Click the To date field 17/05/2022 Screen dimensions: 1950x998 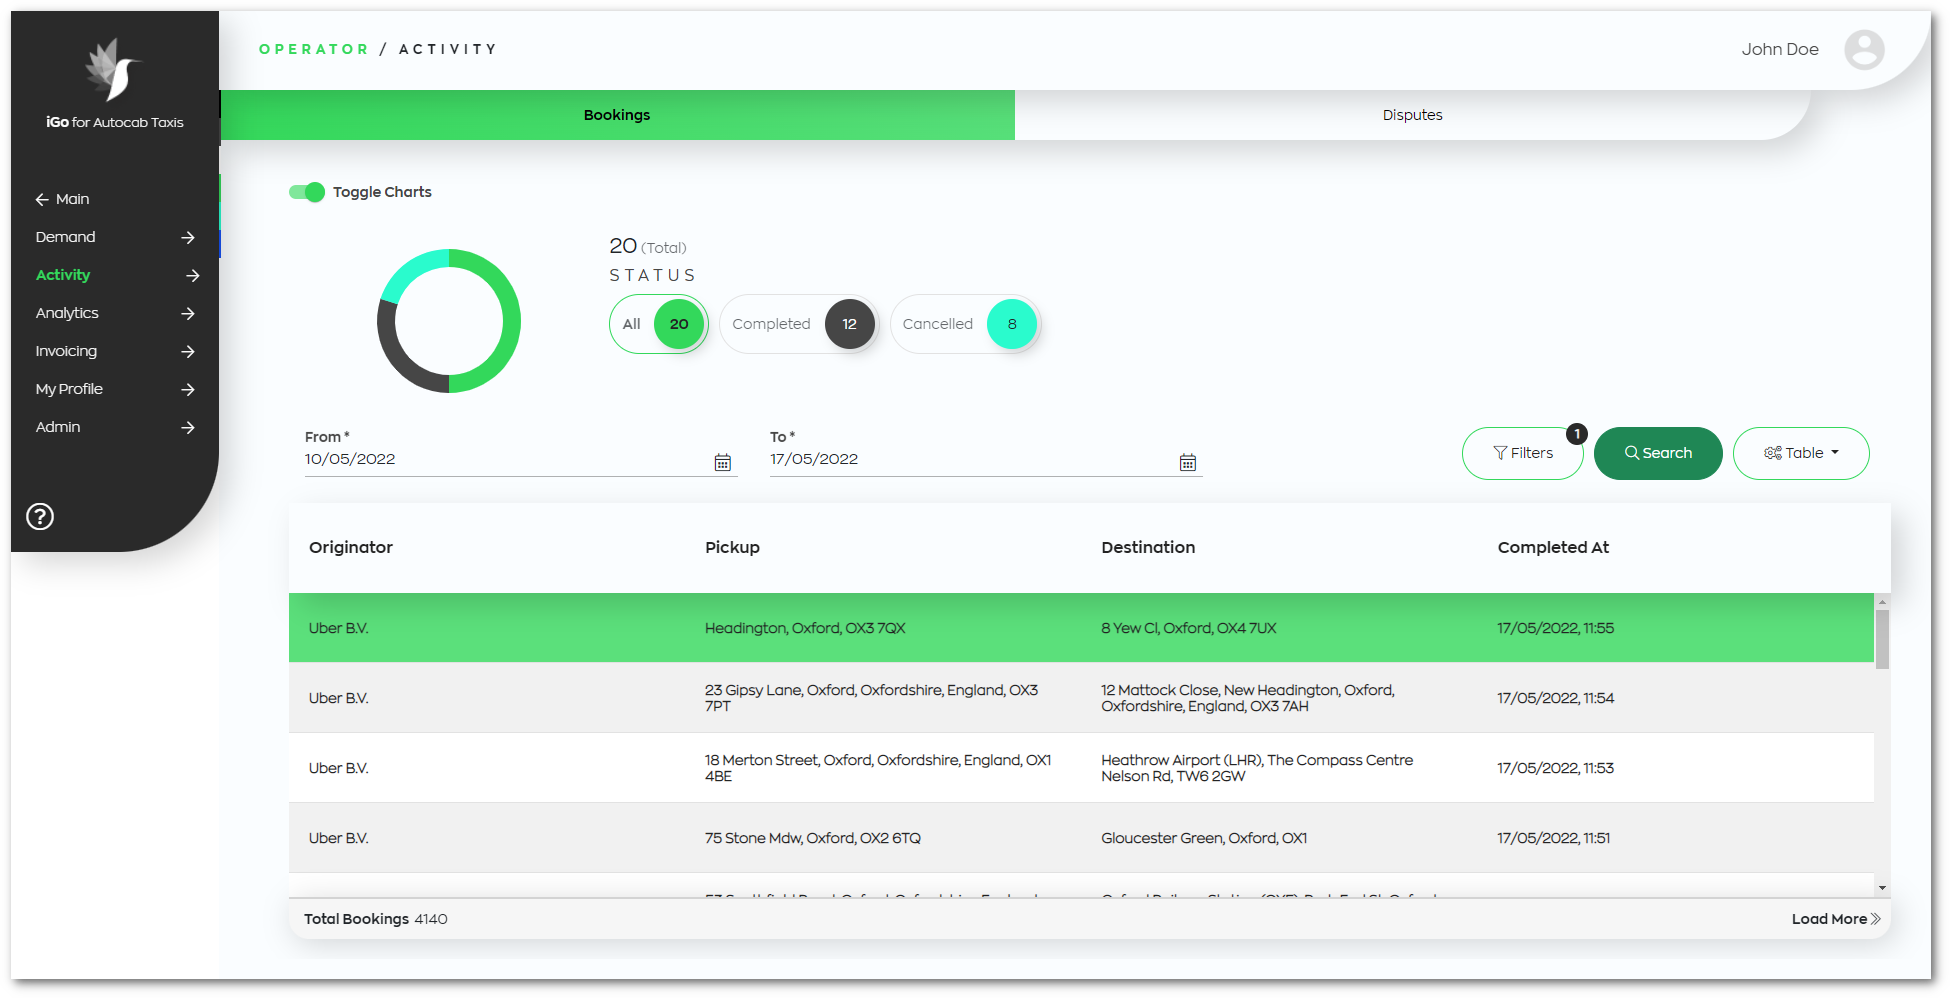(986, 459)
